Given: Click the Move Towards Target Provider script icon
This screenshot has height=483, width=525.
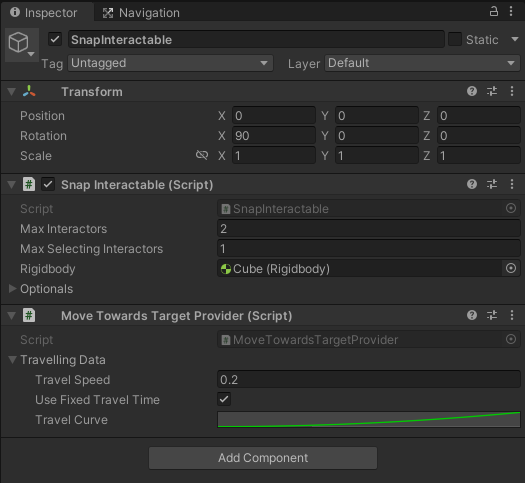Looking at the screenshot, I should click(x=29, y=315).
